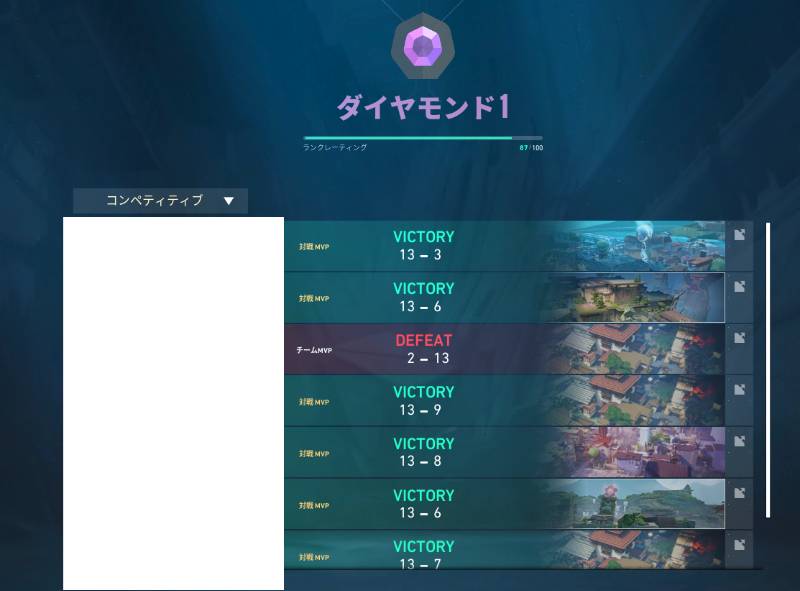The image size is (800, 591).
Task: Open details icon for first 13 – 6 victory
Action: pos(739,287)
